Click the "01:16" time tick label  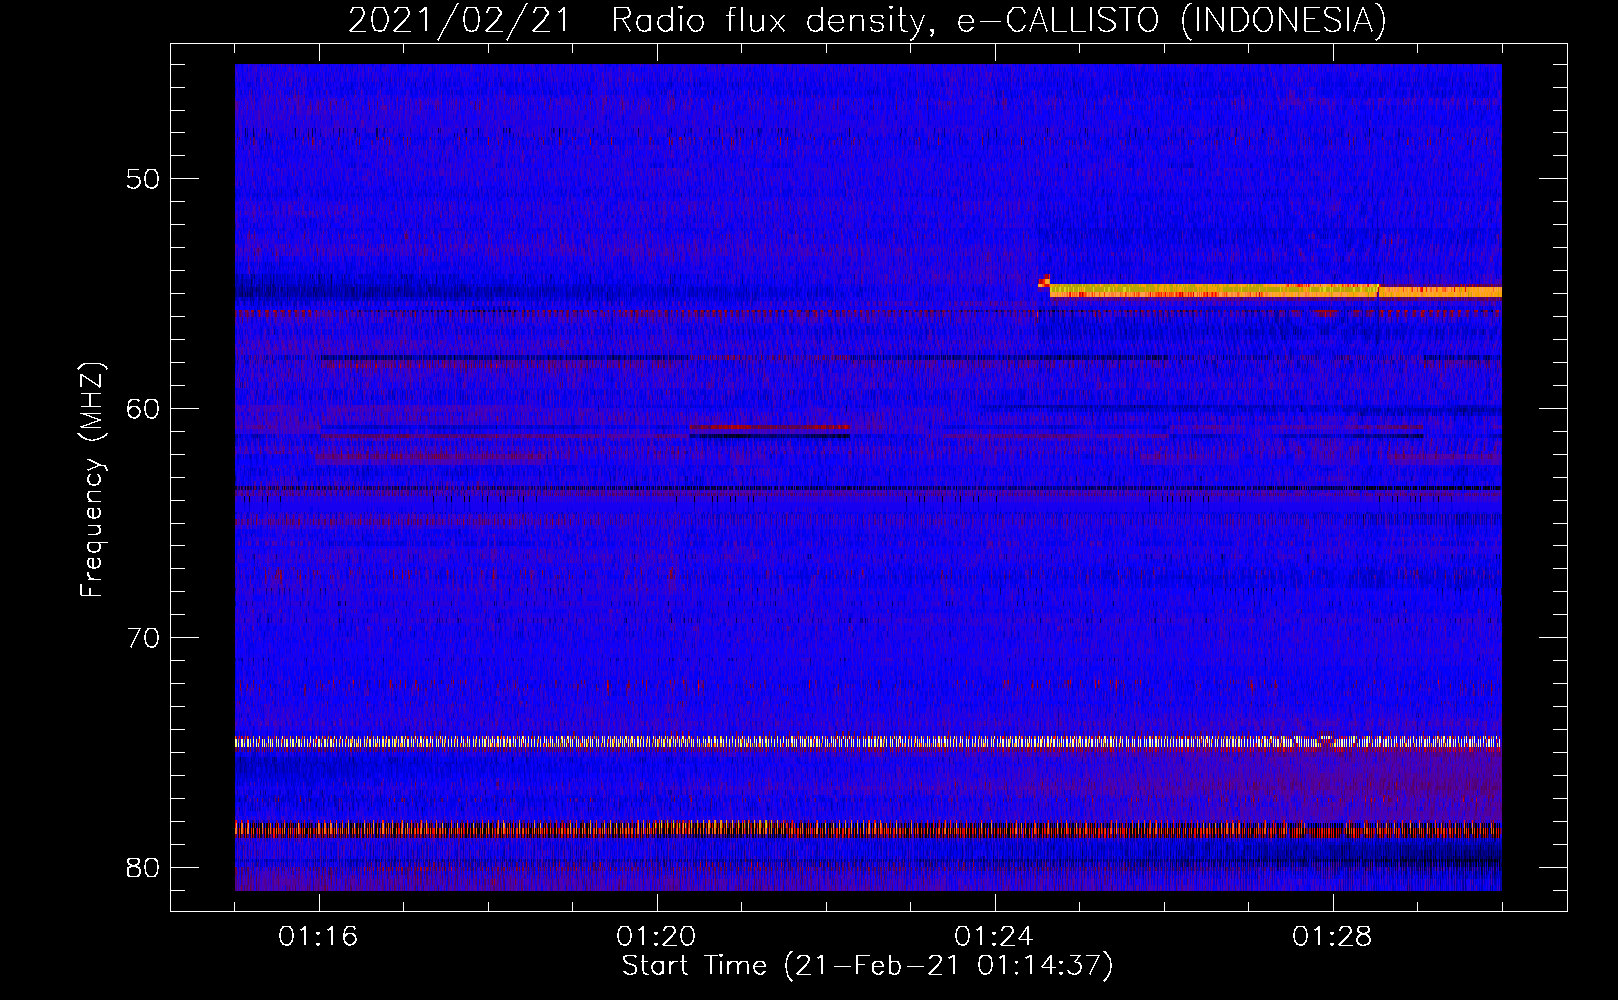click(x=318, y=936)
